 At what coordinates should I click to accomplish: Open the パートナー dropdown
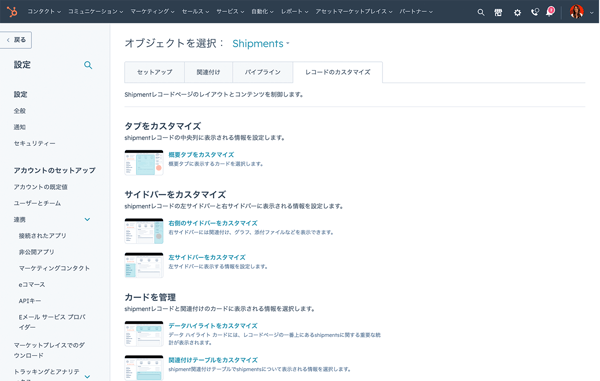416,11
